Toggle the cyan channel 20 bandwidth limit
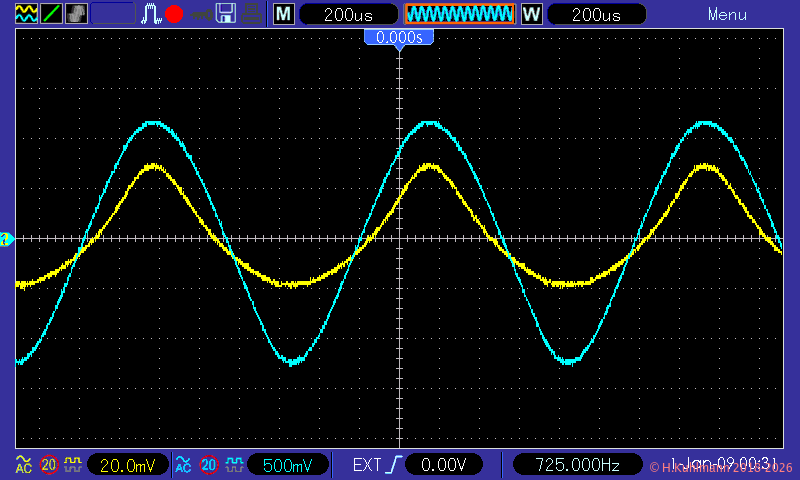This screenshot has width=800, height=480. (209, 465)
